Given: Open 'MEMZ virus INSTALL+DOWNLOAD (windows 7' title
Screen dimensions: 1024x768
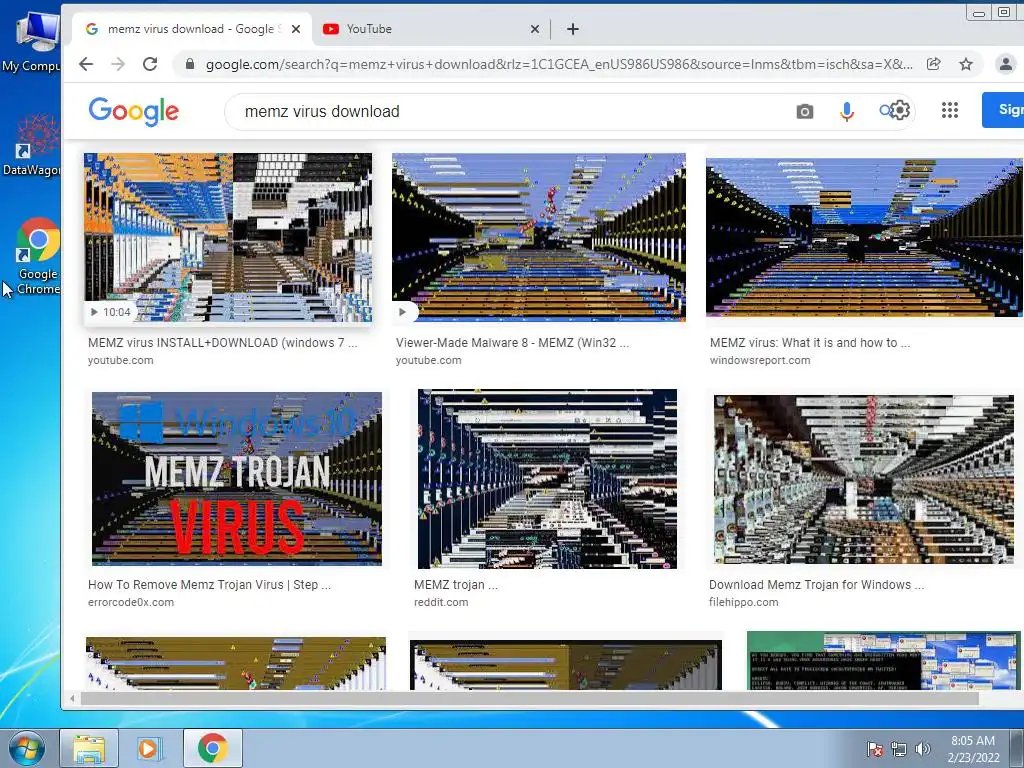Looking at the screenshot, I should [x=223, y=342].
